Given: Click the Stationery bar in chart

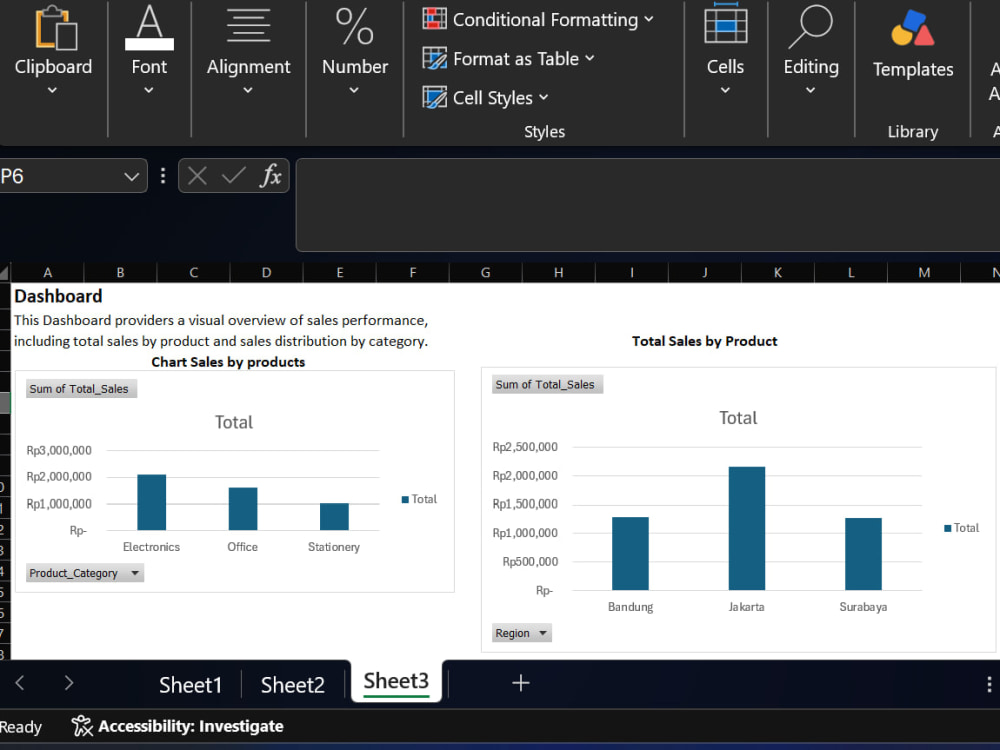Looking at the screenshot, I should [334, 517].
